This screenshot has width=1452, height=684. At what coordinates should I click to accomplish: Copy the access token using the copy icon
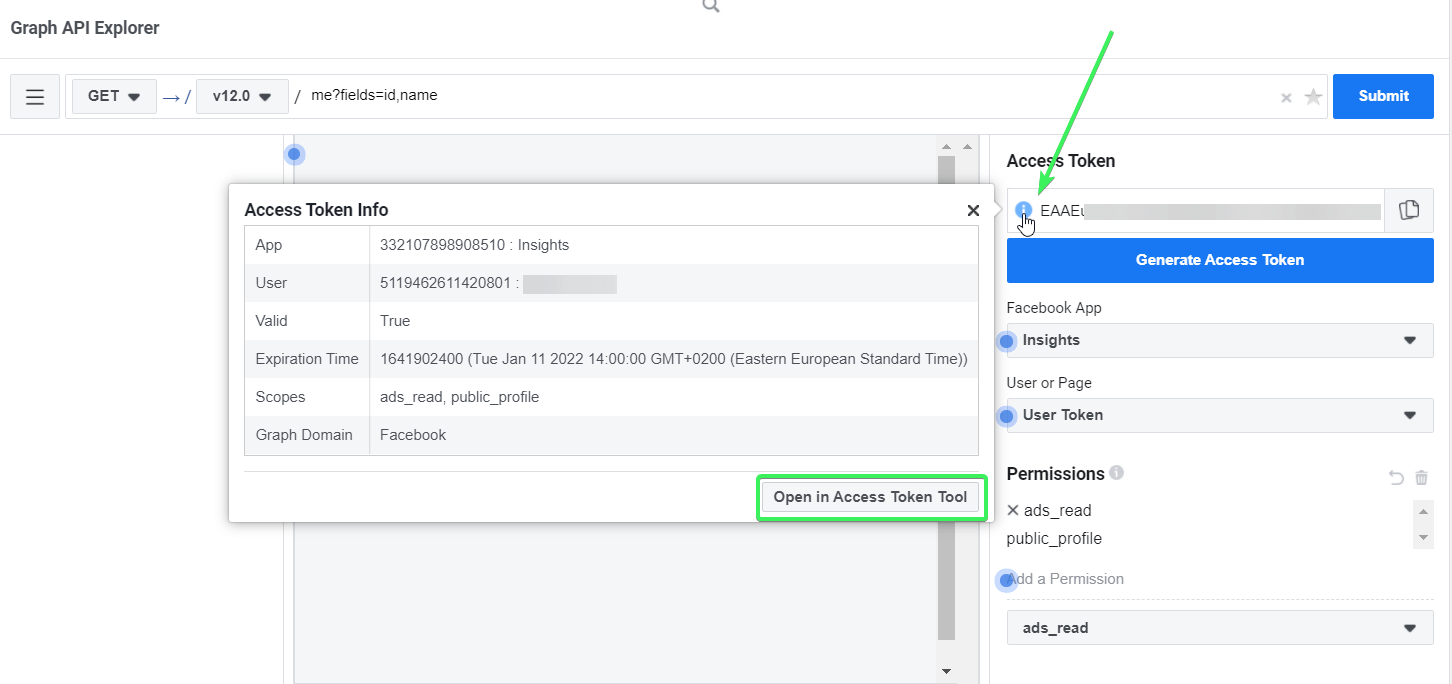[x=1409, y=210]
